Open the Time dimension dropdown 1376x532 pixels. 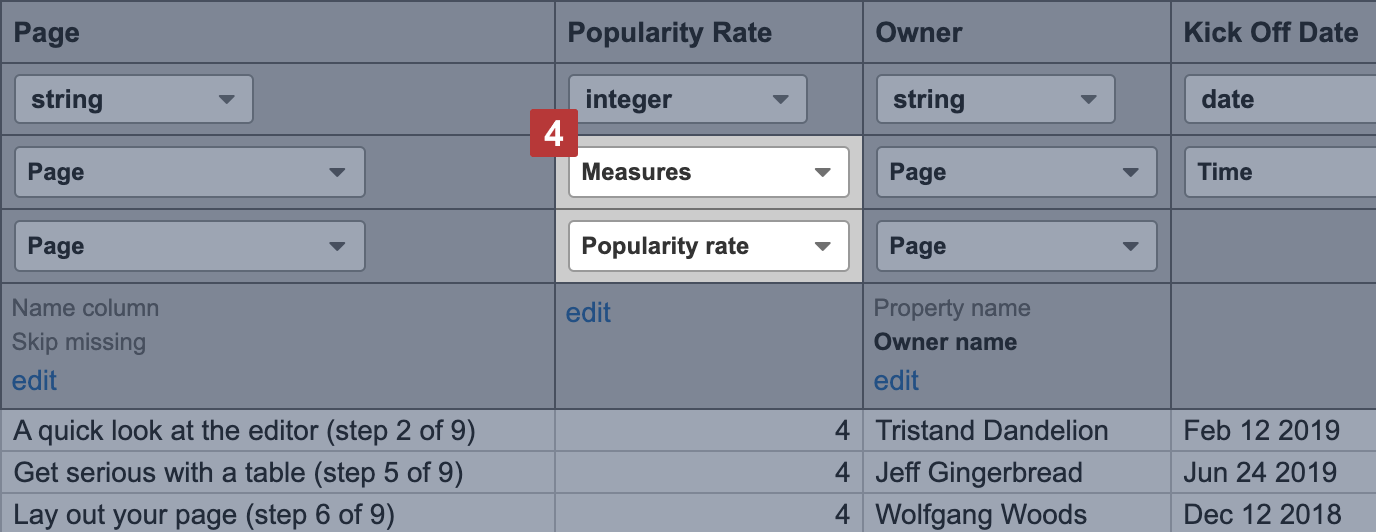(1280, 172)
